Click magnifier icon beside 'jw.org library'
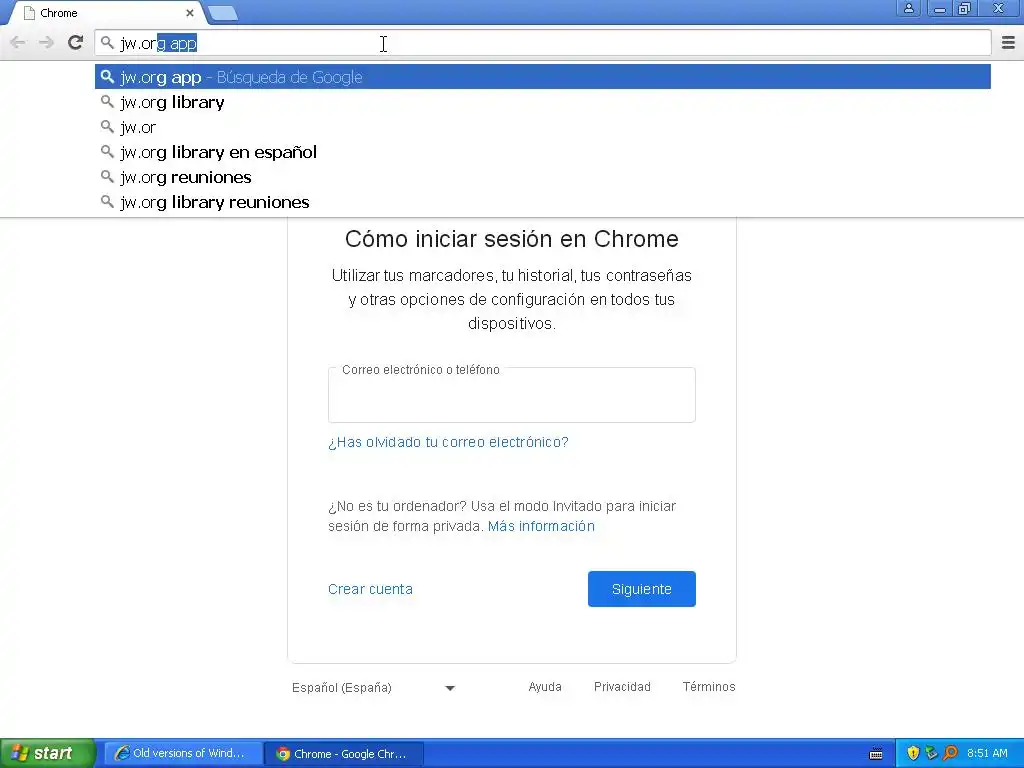 (x=107, y=101)
